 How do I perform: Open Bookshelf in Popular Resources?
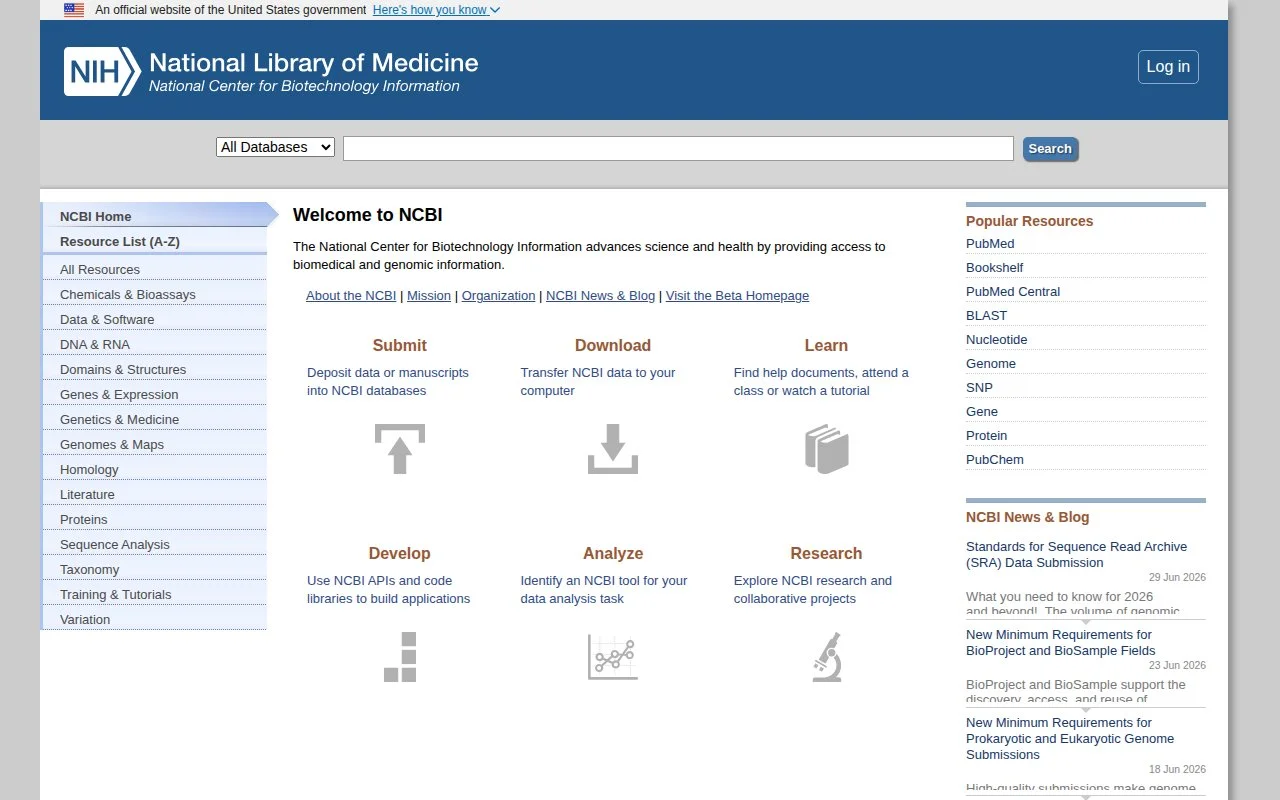pos(994,267)
